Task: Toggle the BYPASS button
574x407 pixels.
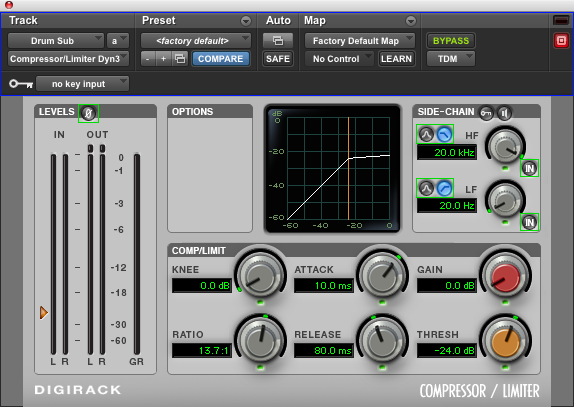Action: (451, 41)
